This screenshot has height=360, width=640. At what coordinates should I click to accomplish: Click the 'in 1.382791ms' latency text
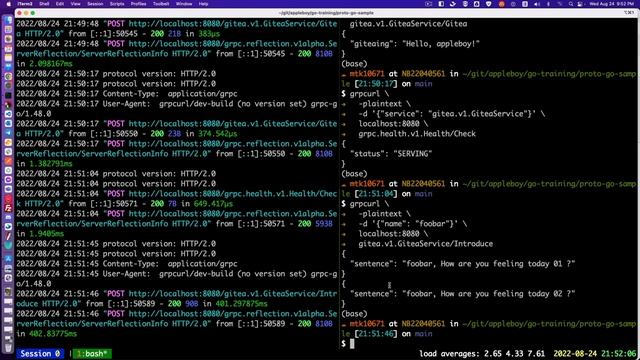[x=44, y=164]
